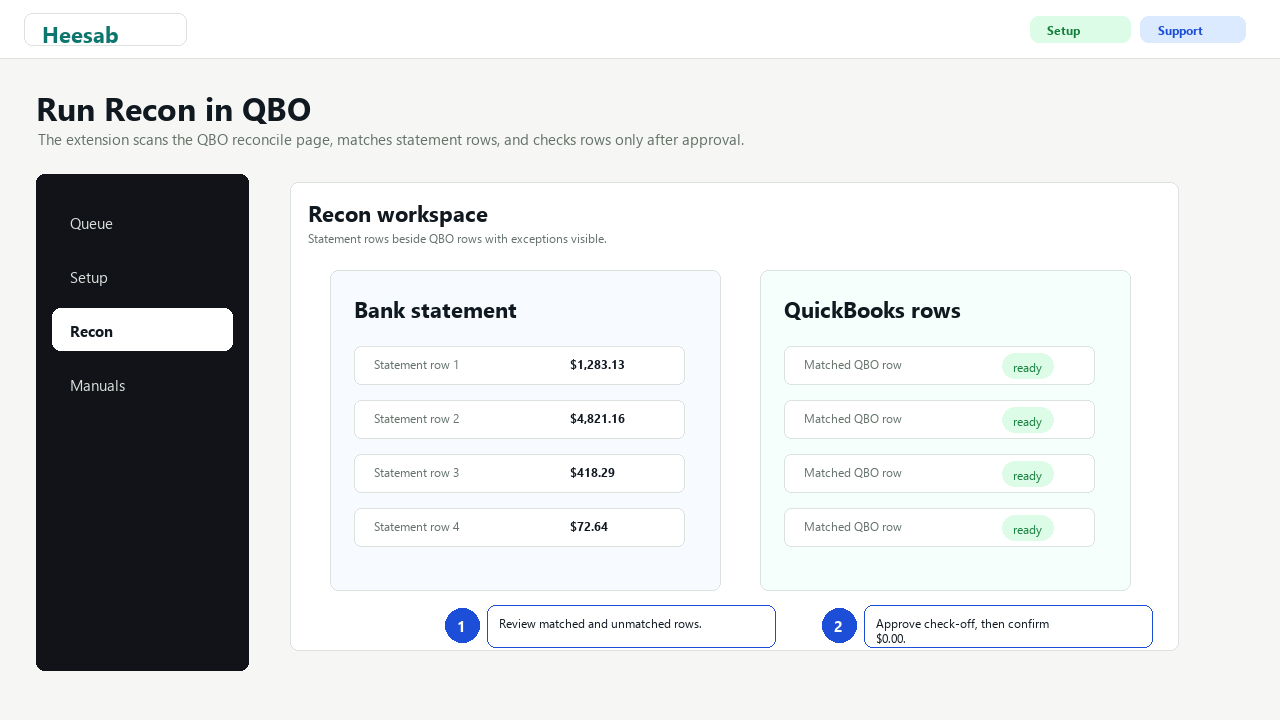This screenshot has width=1280, height=720.
Task: Click the $1,283.13 amount
Action: coord(597,365)
